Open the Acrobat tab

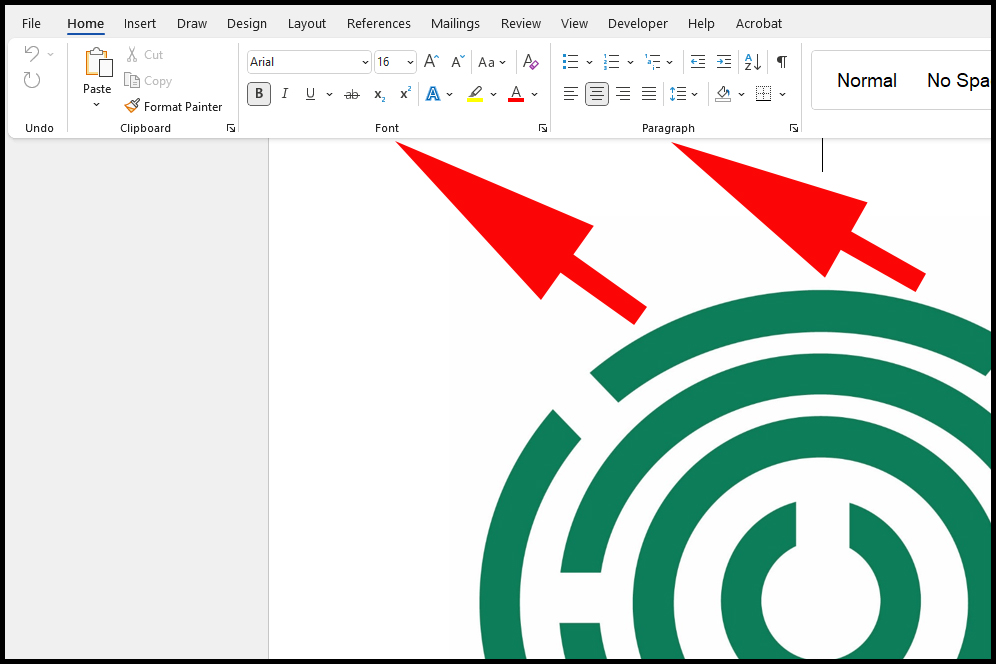tap(758, 24)
